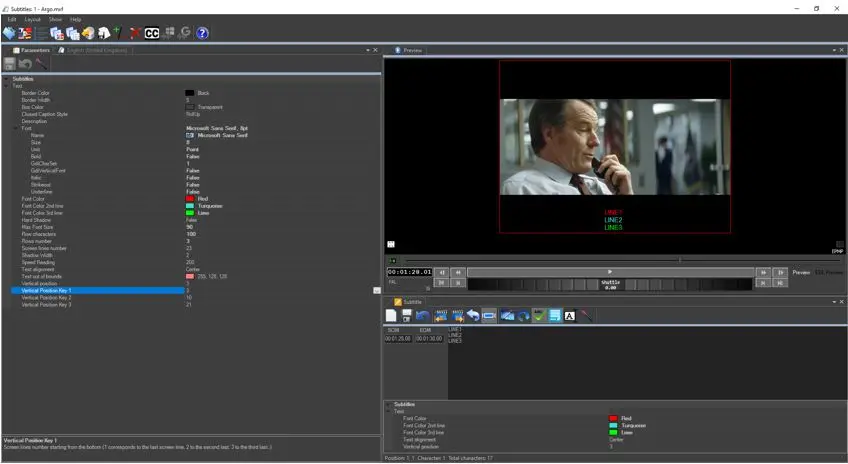Open dropdown button for Vertical Position Key 1

coord(377,290)
